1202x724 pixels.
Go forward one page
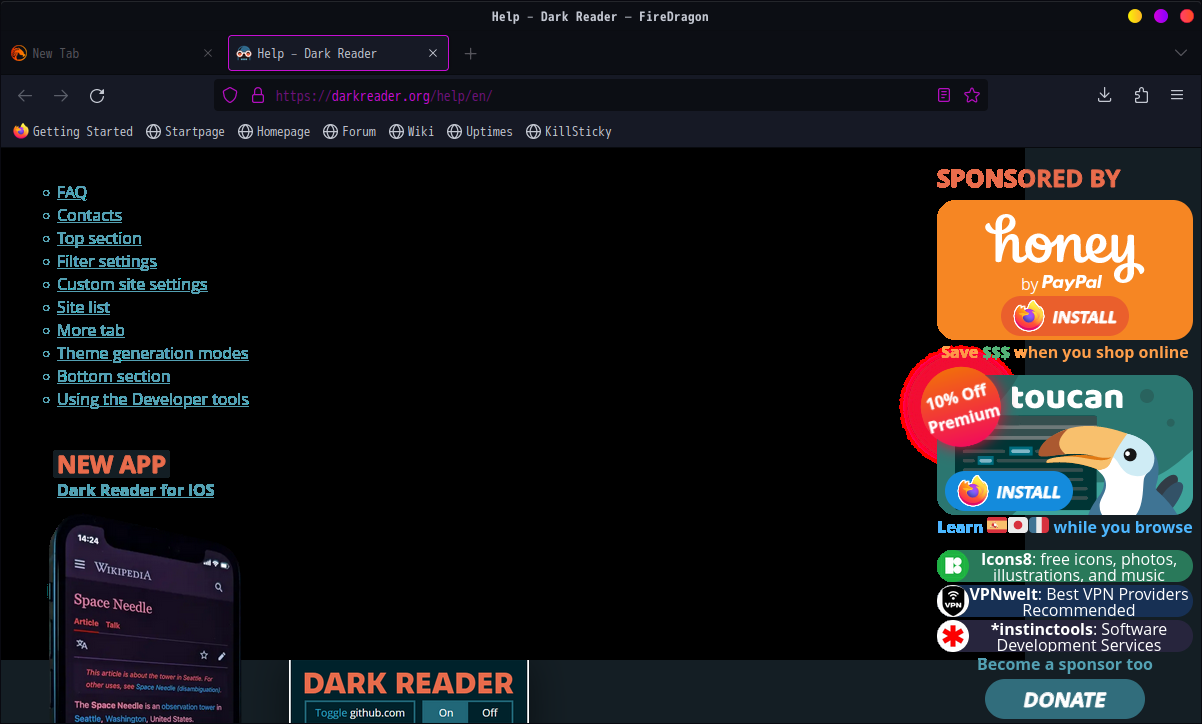click(61, 96)
